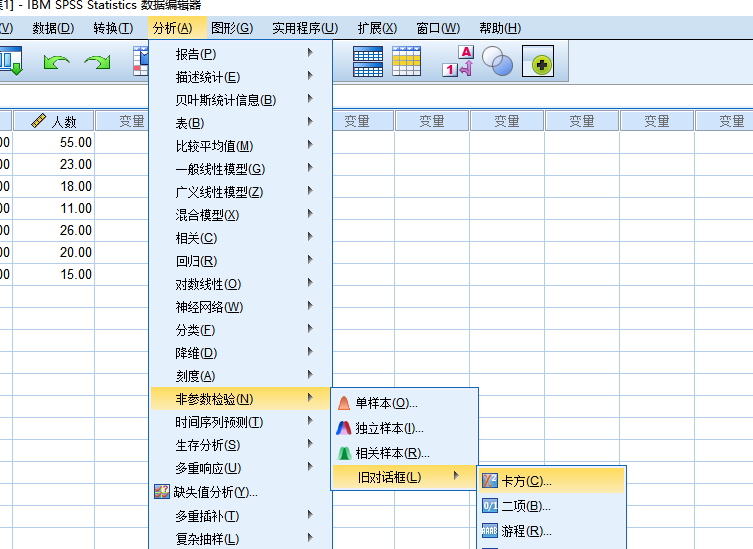The image size is (753, 549).
Task: Expand the 生存分析(S) submenu
Action: 241,445
